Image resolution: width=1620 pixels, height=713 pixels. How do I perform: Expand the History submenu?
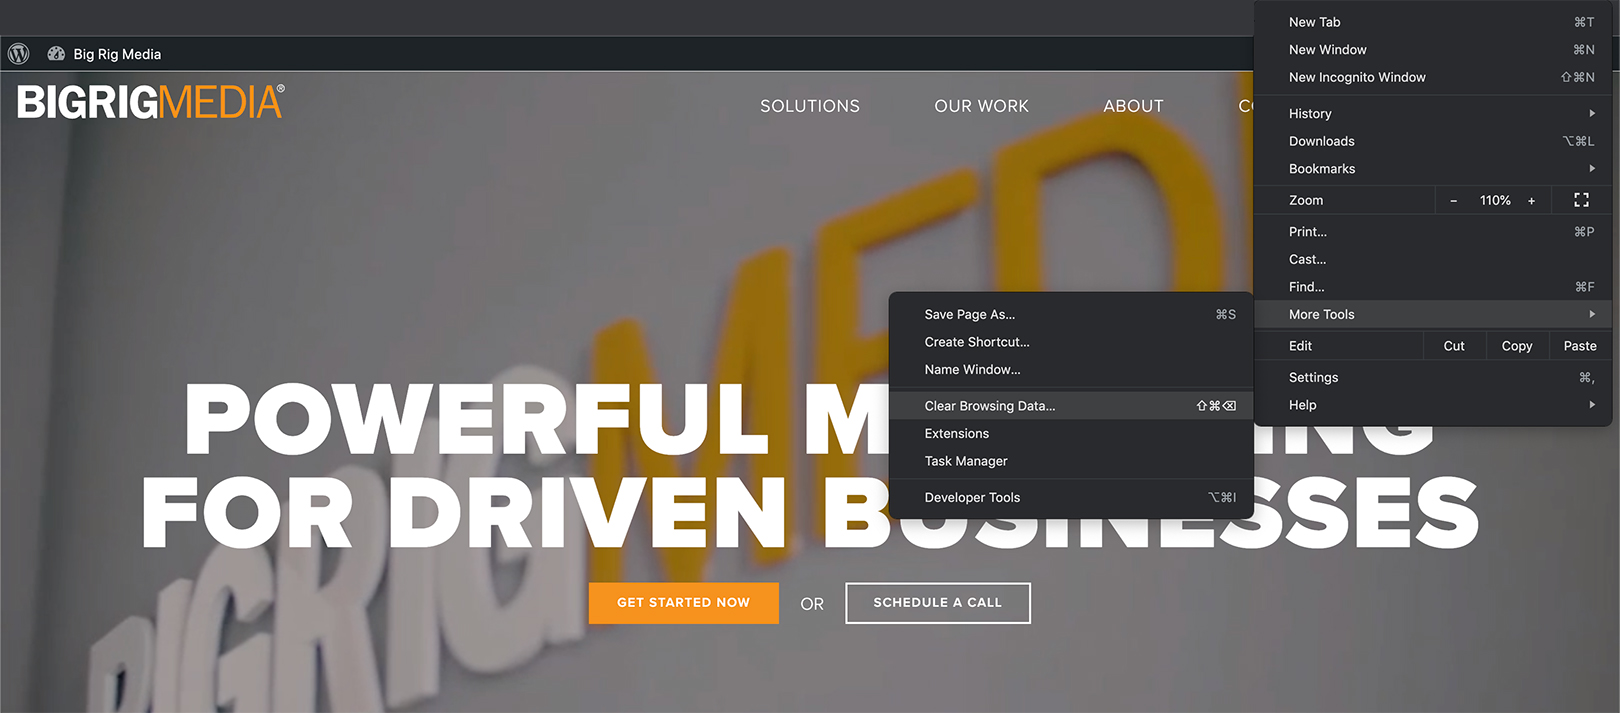click(1433, 114)
